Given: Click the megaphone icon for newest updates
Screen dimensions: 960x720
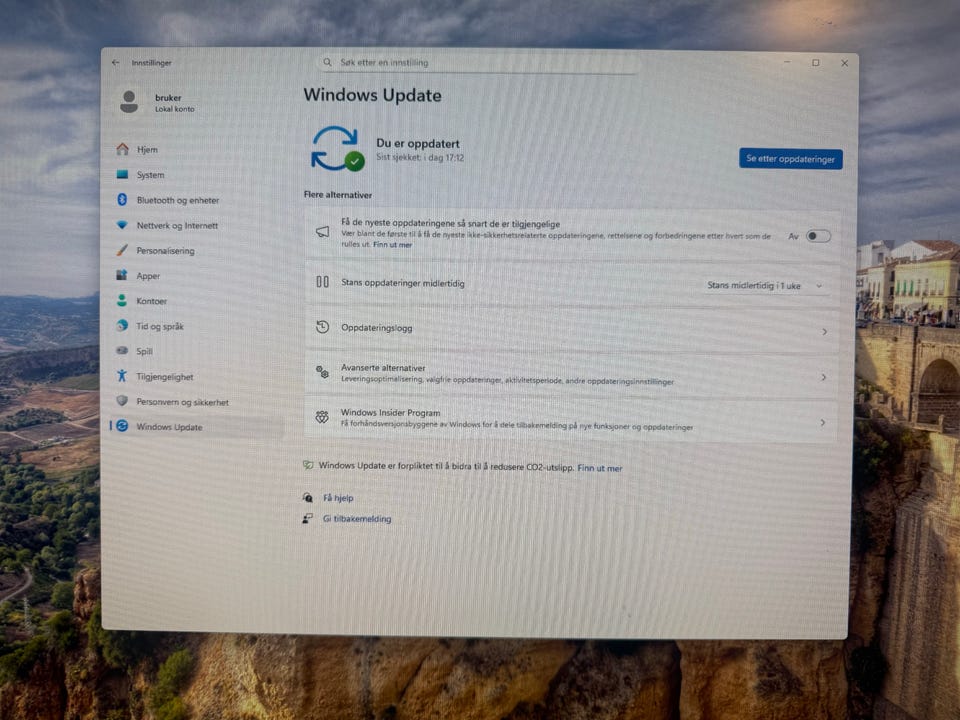Looking at the screenshot, I should pos(322,231).
